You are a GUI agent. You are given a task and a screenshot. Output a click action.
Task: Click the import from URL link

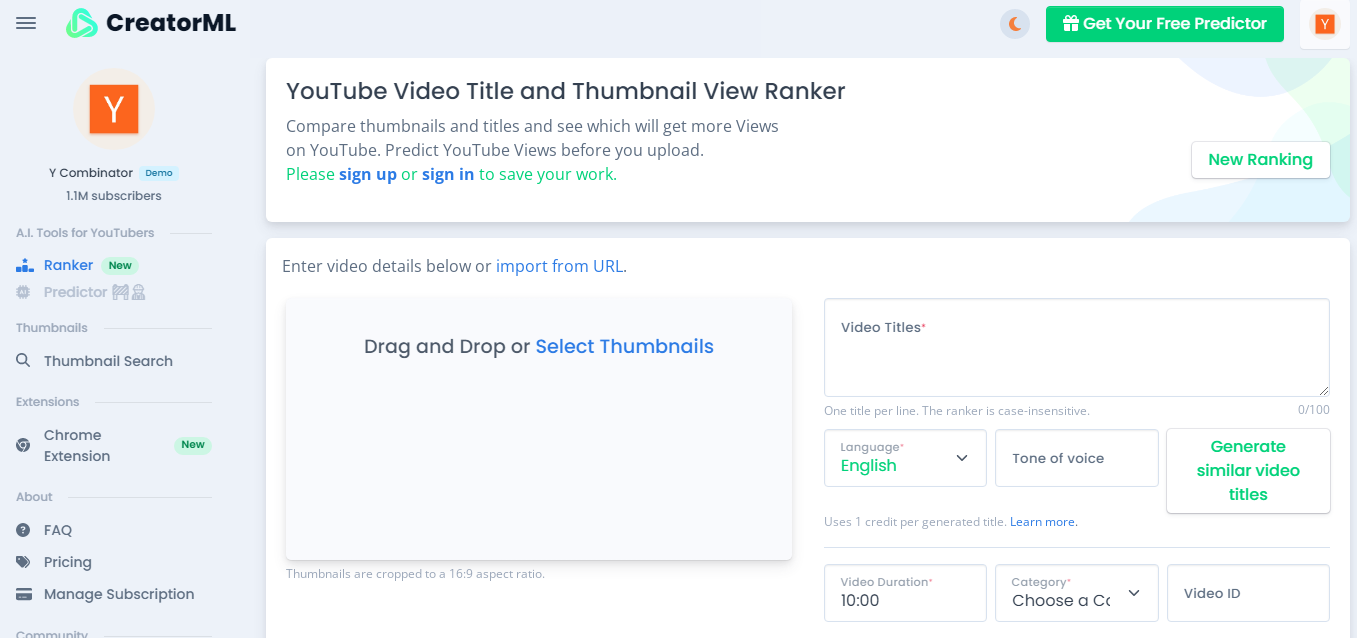point(559,266)
